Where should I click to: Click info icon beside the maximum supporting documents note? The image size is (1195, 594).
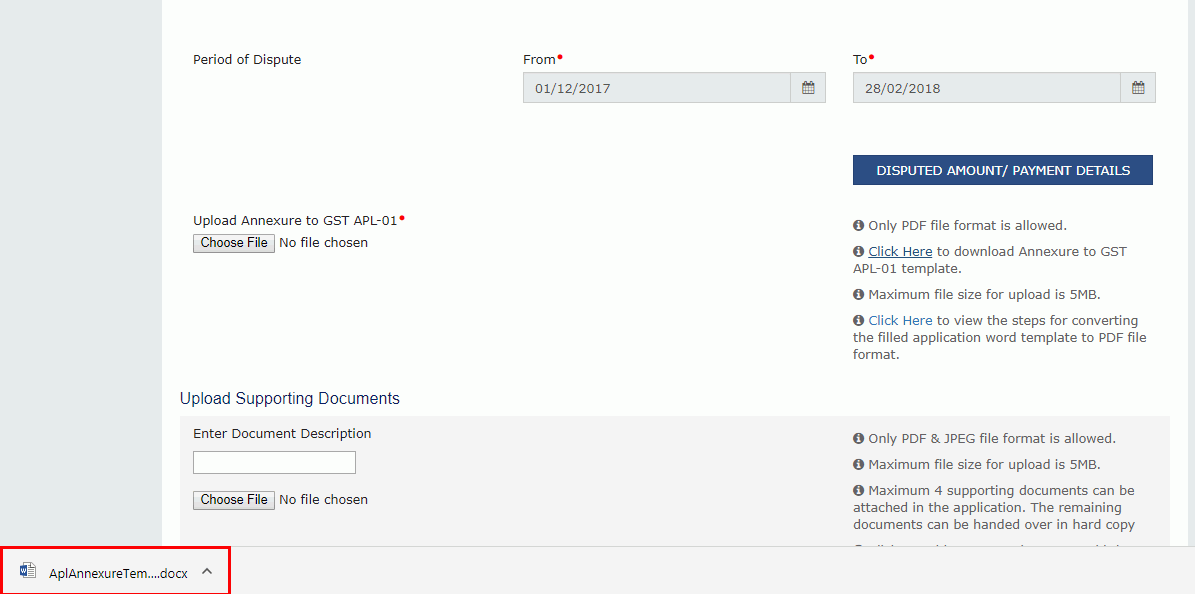point(857,490)
